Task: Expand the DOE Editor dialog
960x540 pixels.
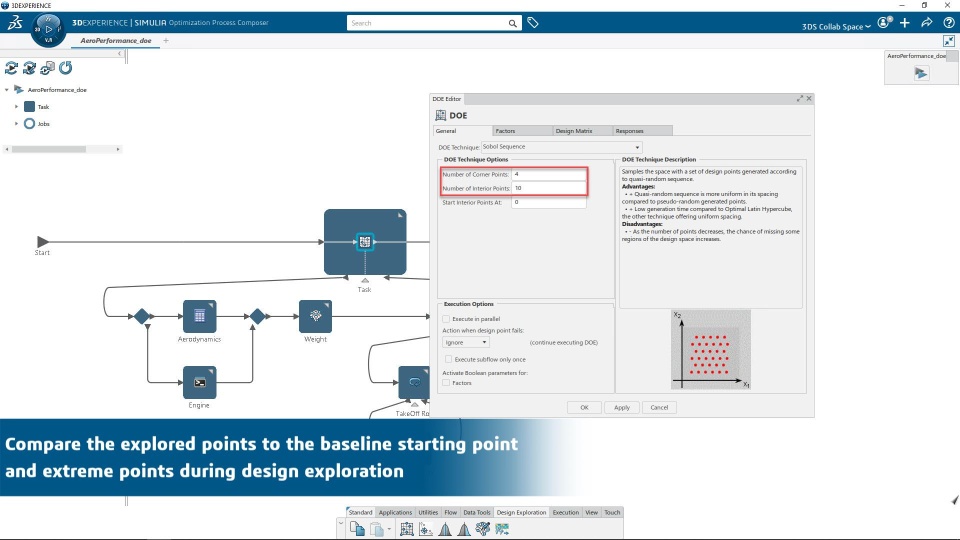Action: pos(800,99)
